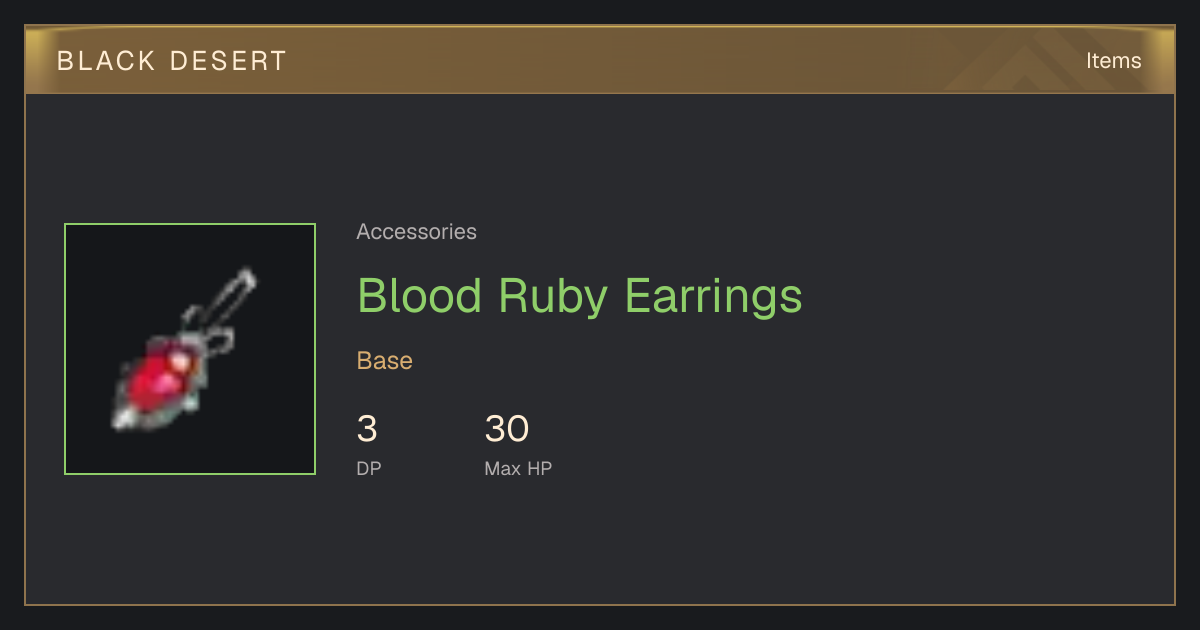1200x630 pixels.
Task: Click the Max HP value 30
Action: click(x=506, y=429)
